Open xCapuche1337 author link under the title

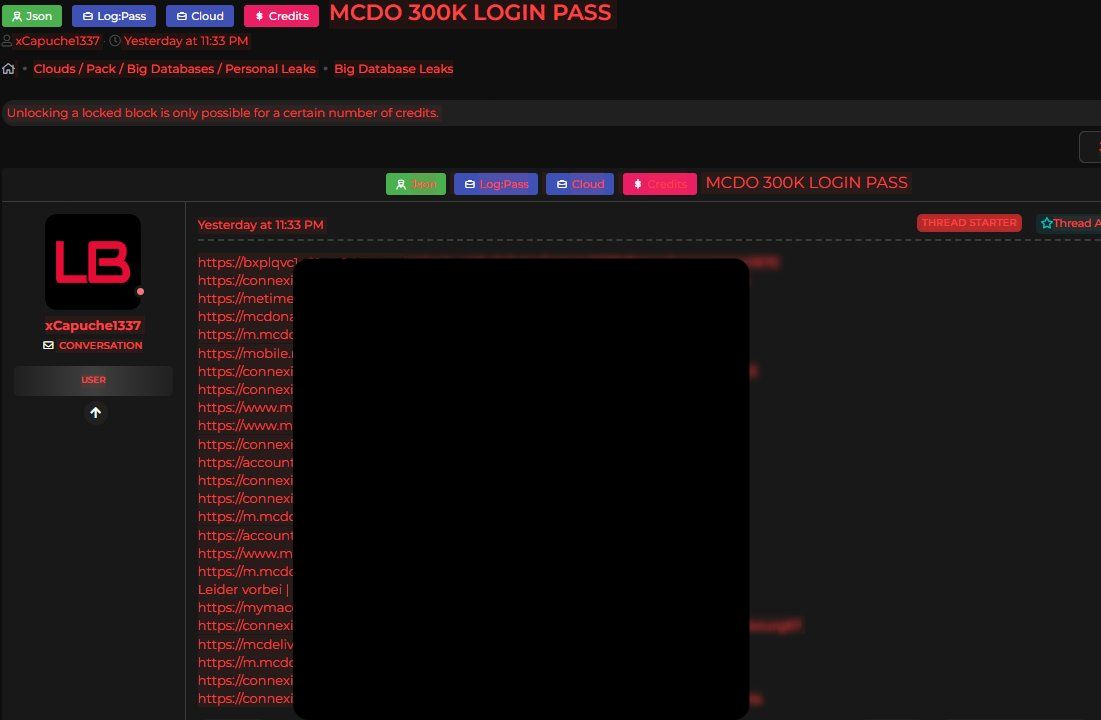pyautogui.click(x=58, y=41)
